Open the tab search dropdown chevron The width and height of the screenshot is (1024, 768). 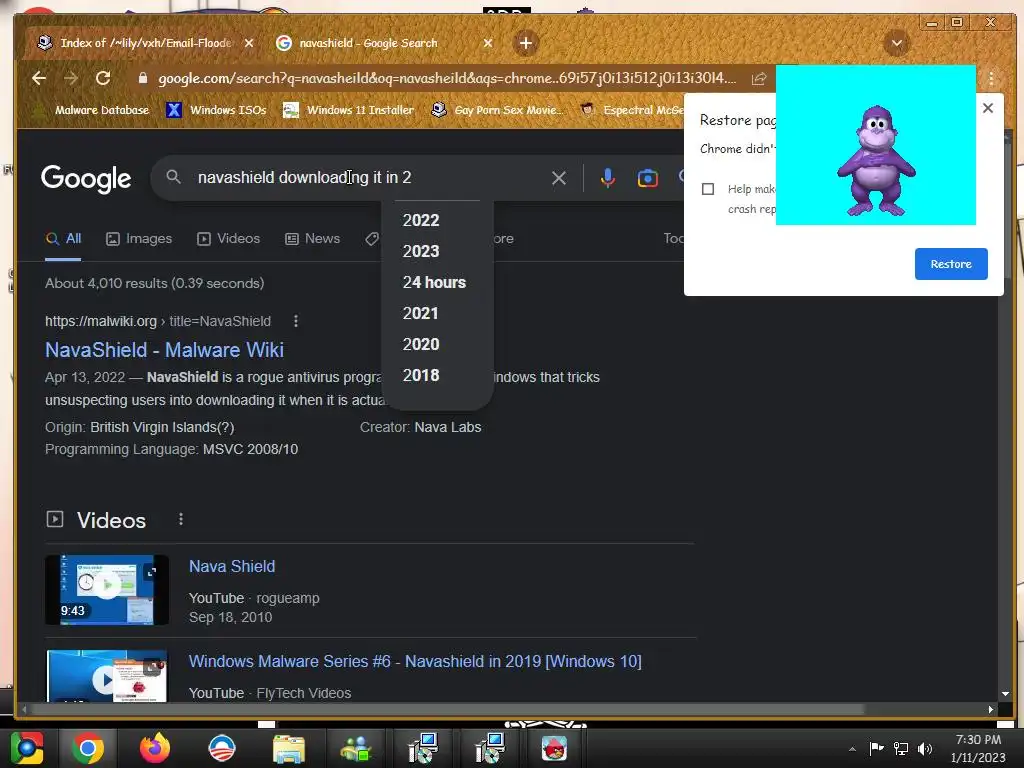(x=897, y=43)
